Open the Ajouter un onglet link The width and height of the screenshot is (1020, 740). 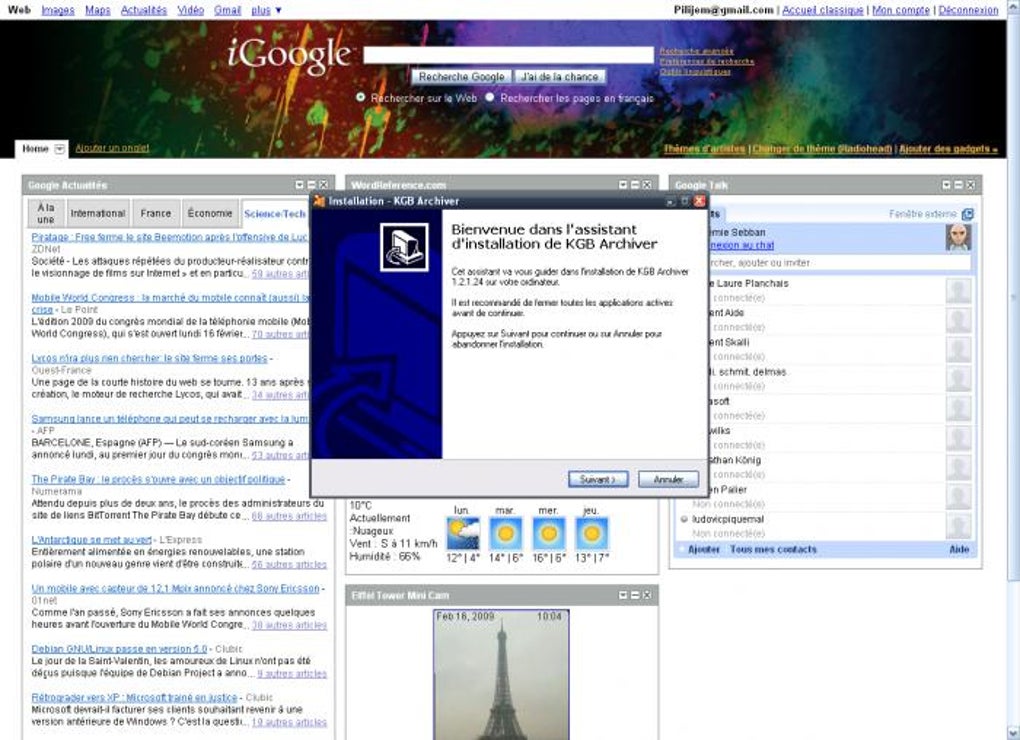point(112,148)
